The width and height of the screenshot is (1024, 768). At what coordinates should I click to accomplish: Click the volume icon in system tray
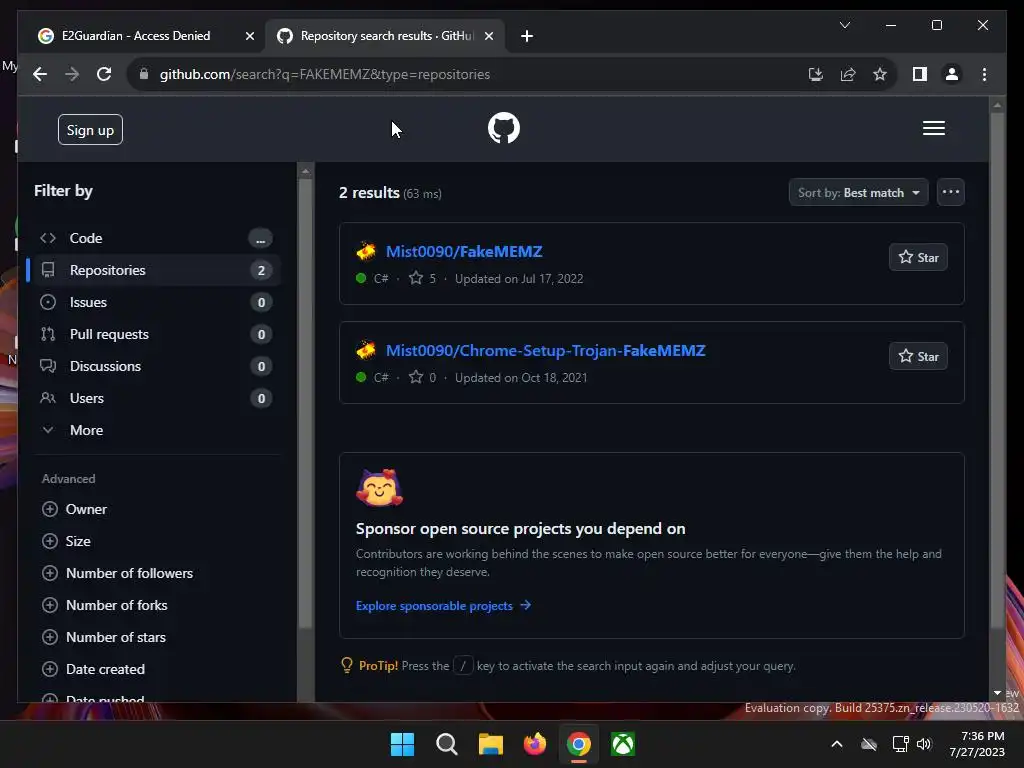923,744
